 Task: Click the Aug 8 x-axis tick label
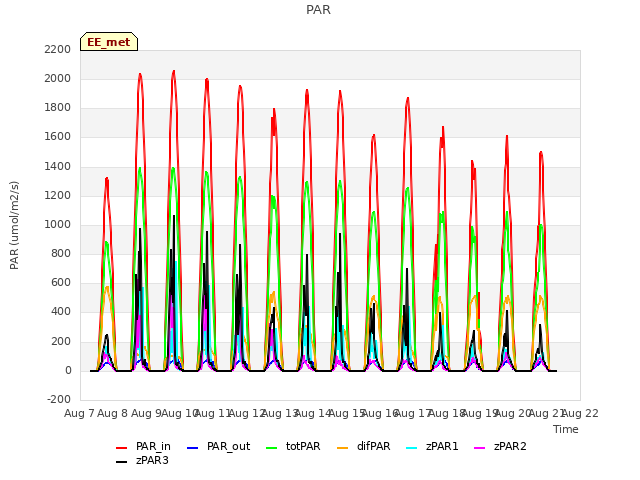coord(113,413)
